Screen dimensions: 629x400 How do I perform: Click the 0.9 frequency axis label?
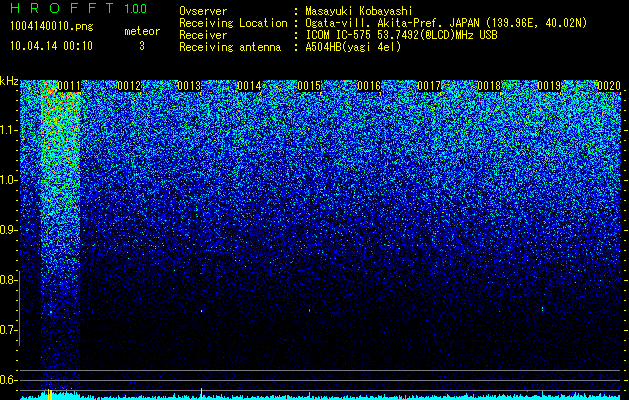click(8, 230)
